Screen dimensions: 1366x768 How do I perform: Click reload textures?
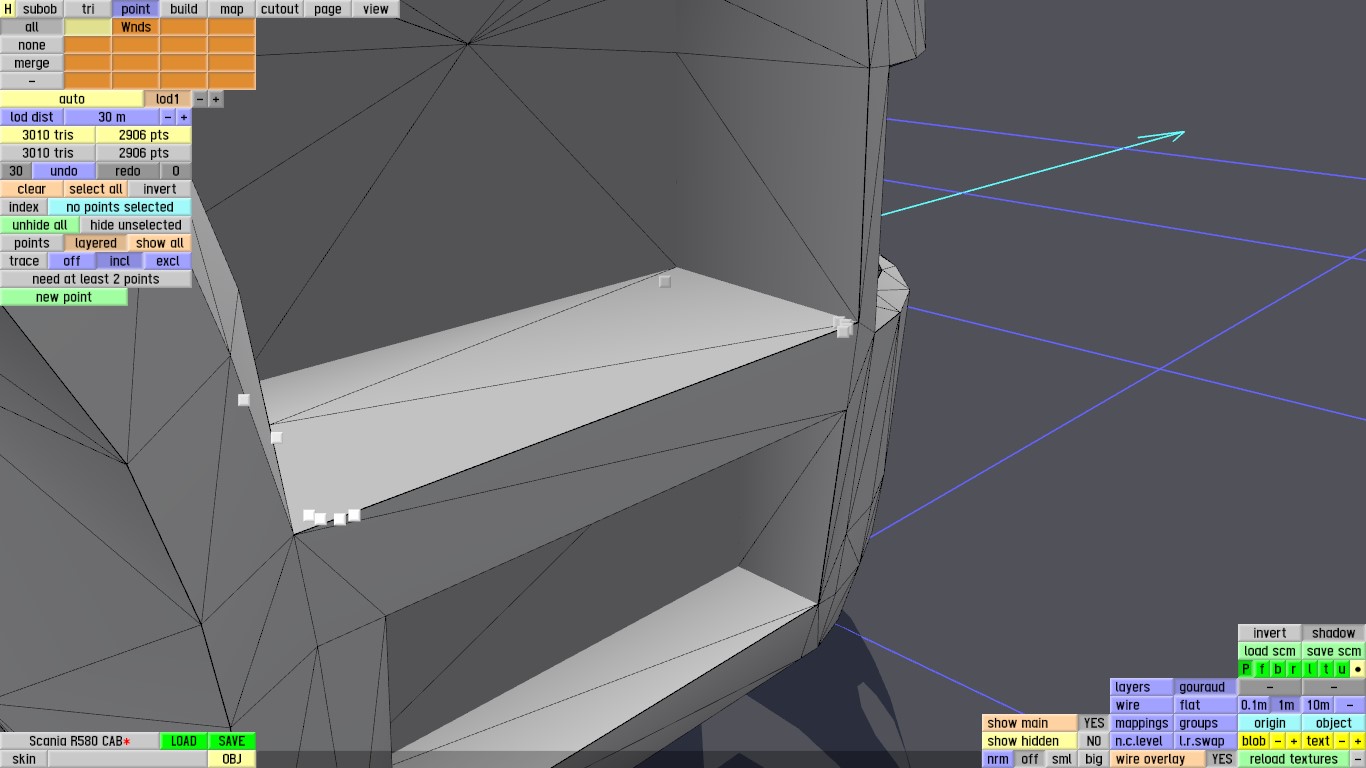tap(1294, 759)
